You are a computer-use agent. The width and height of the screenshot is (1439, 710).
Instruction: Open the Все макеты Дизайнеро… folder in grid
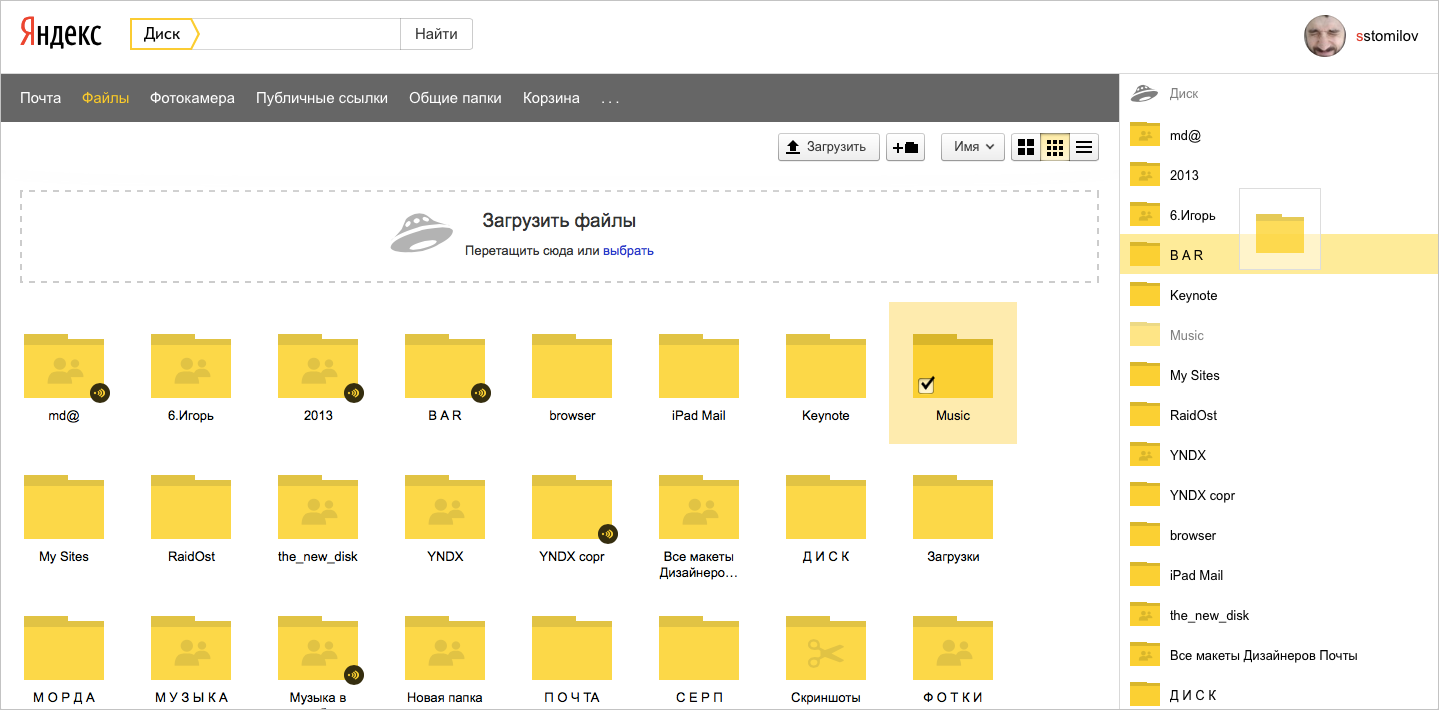(699, 508)
